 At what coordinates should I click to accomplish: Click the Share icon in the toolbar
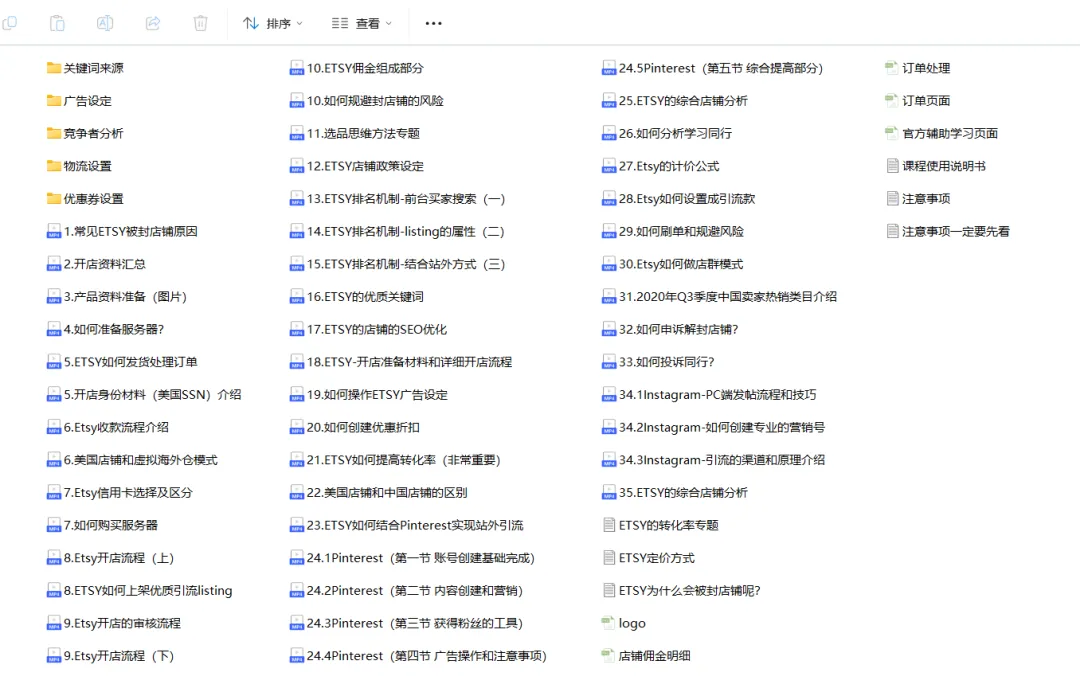tap(152, 22)
